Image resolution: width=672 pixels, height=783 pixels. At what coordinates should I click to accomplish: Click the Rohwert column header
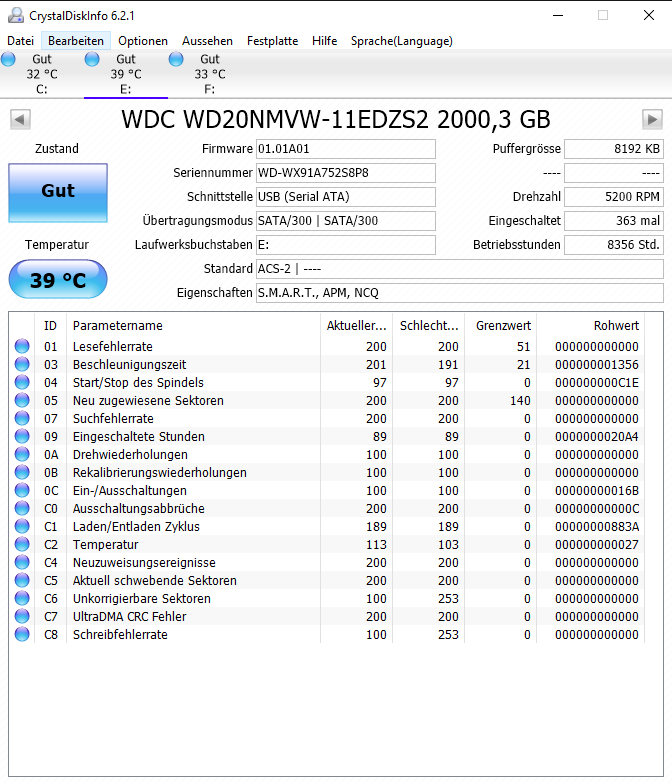tap(591, 326)
